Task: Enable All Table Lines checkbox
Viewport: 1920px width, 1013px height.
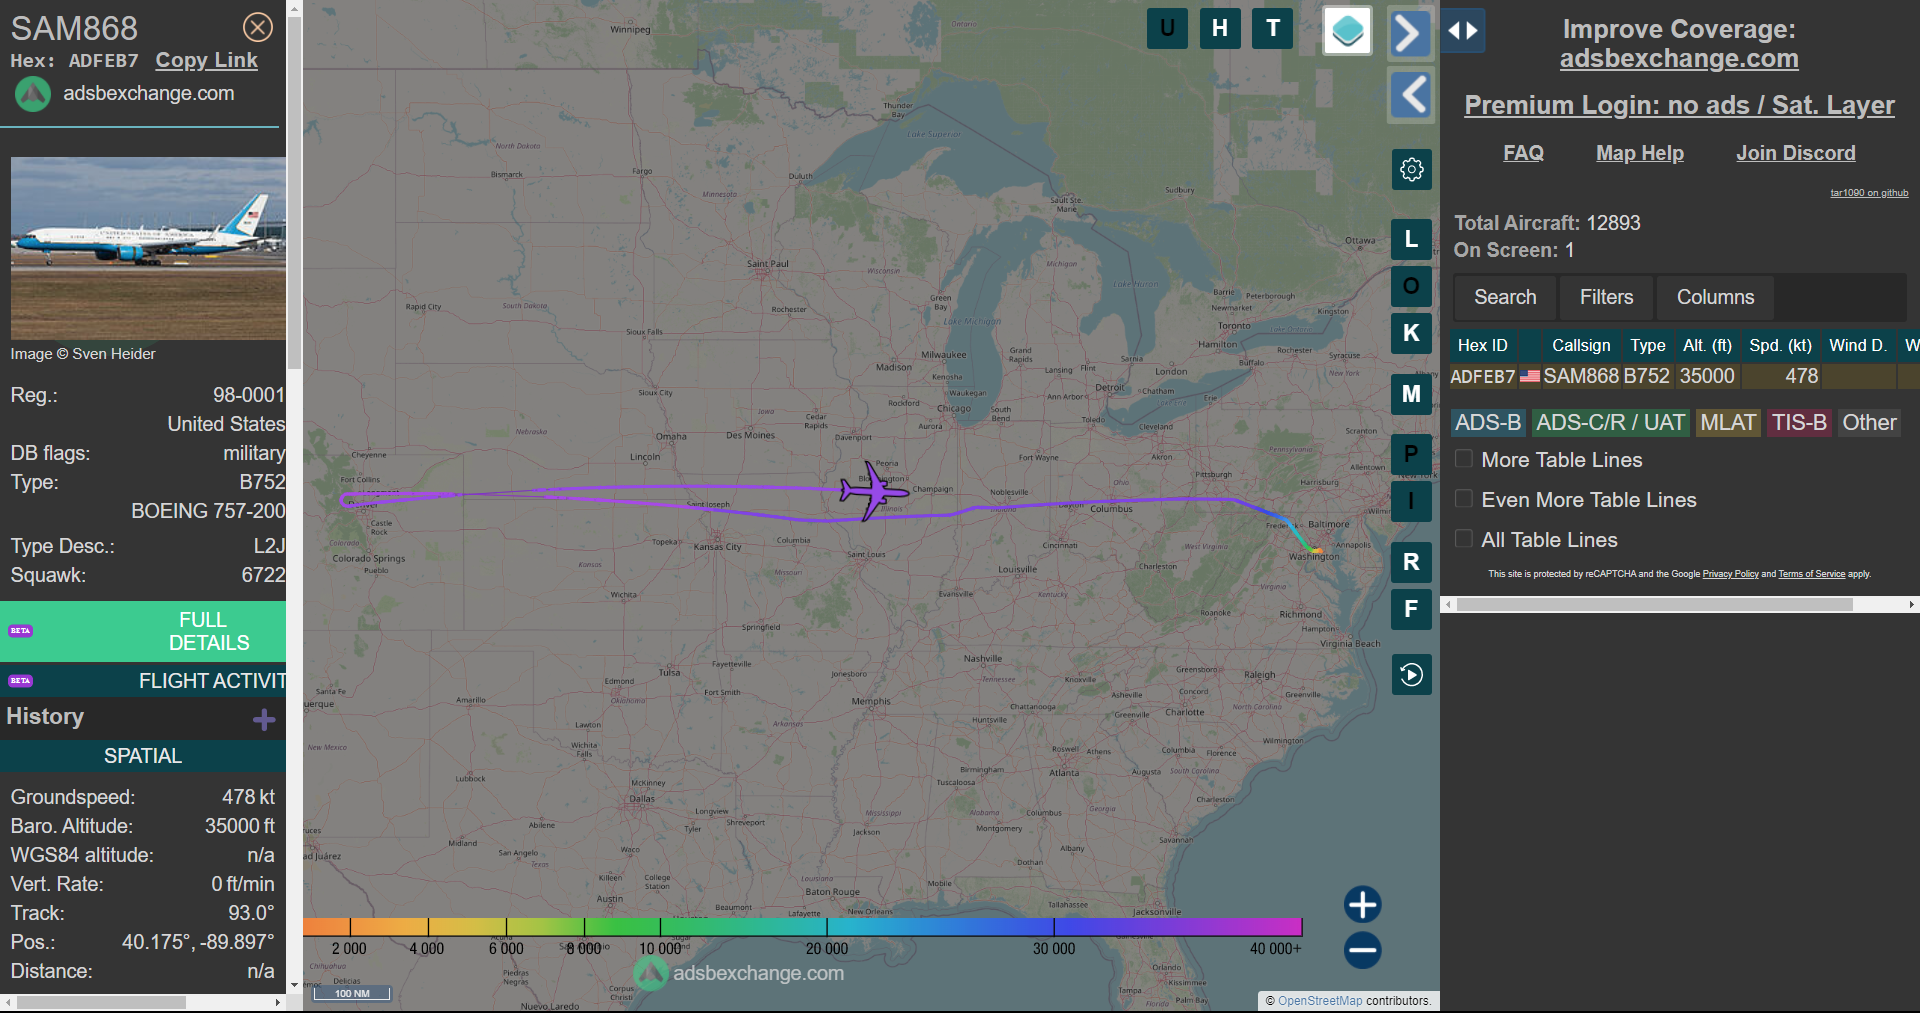Action: [1464, 539]
